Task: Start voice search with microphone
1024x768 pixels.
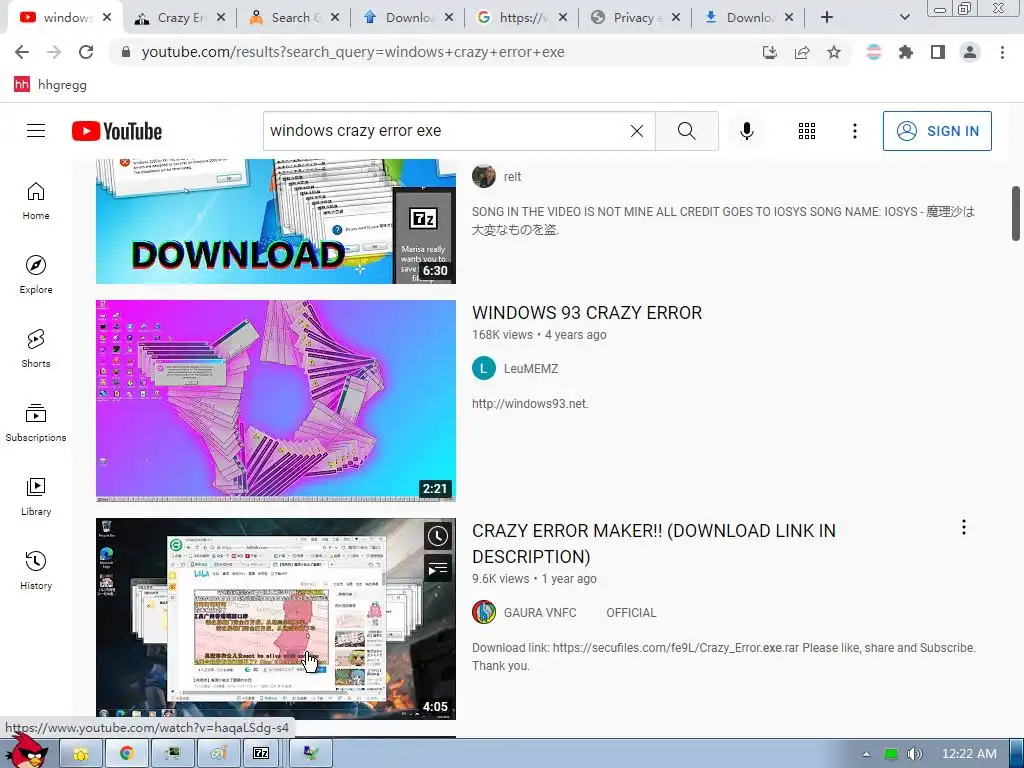Action: click(746, 131)
